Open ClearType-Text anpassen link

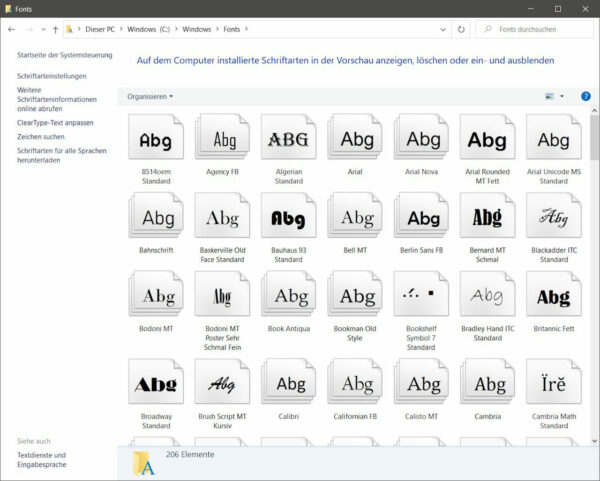click(55, 122)
